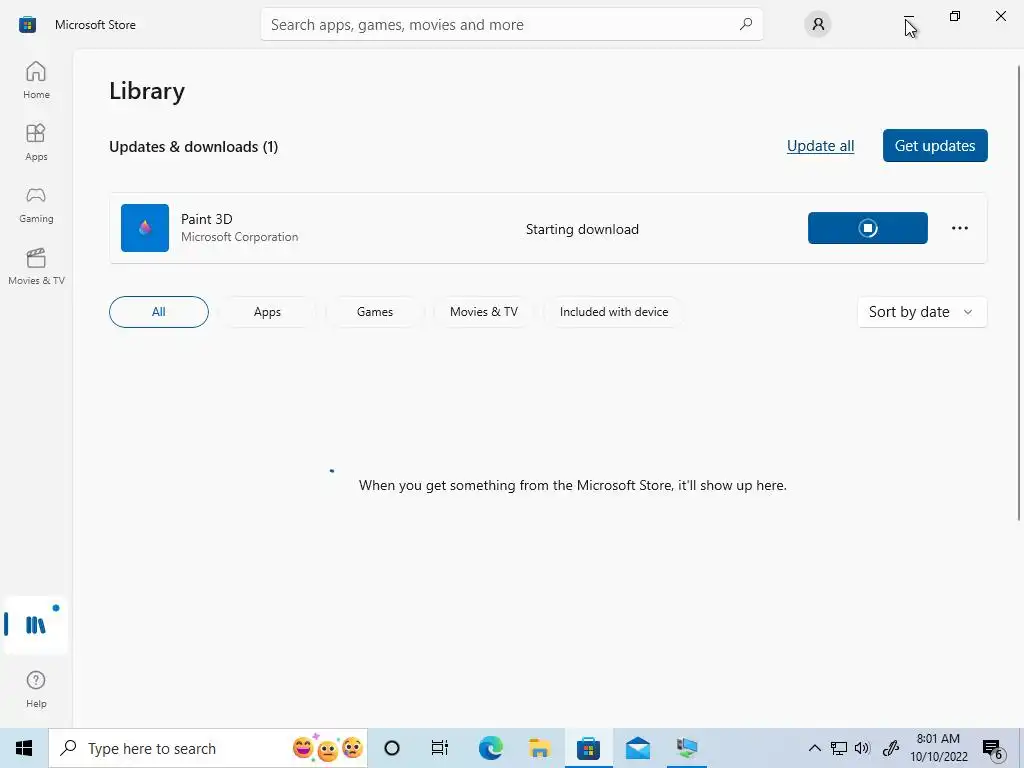Restore down the Microsoft Store window
The width and height of the screenshot is (1024, 768).
955,16
